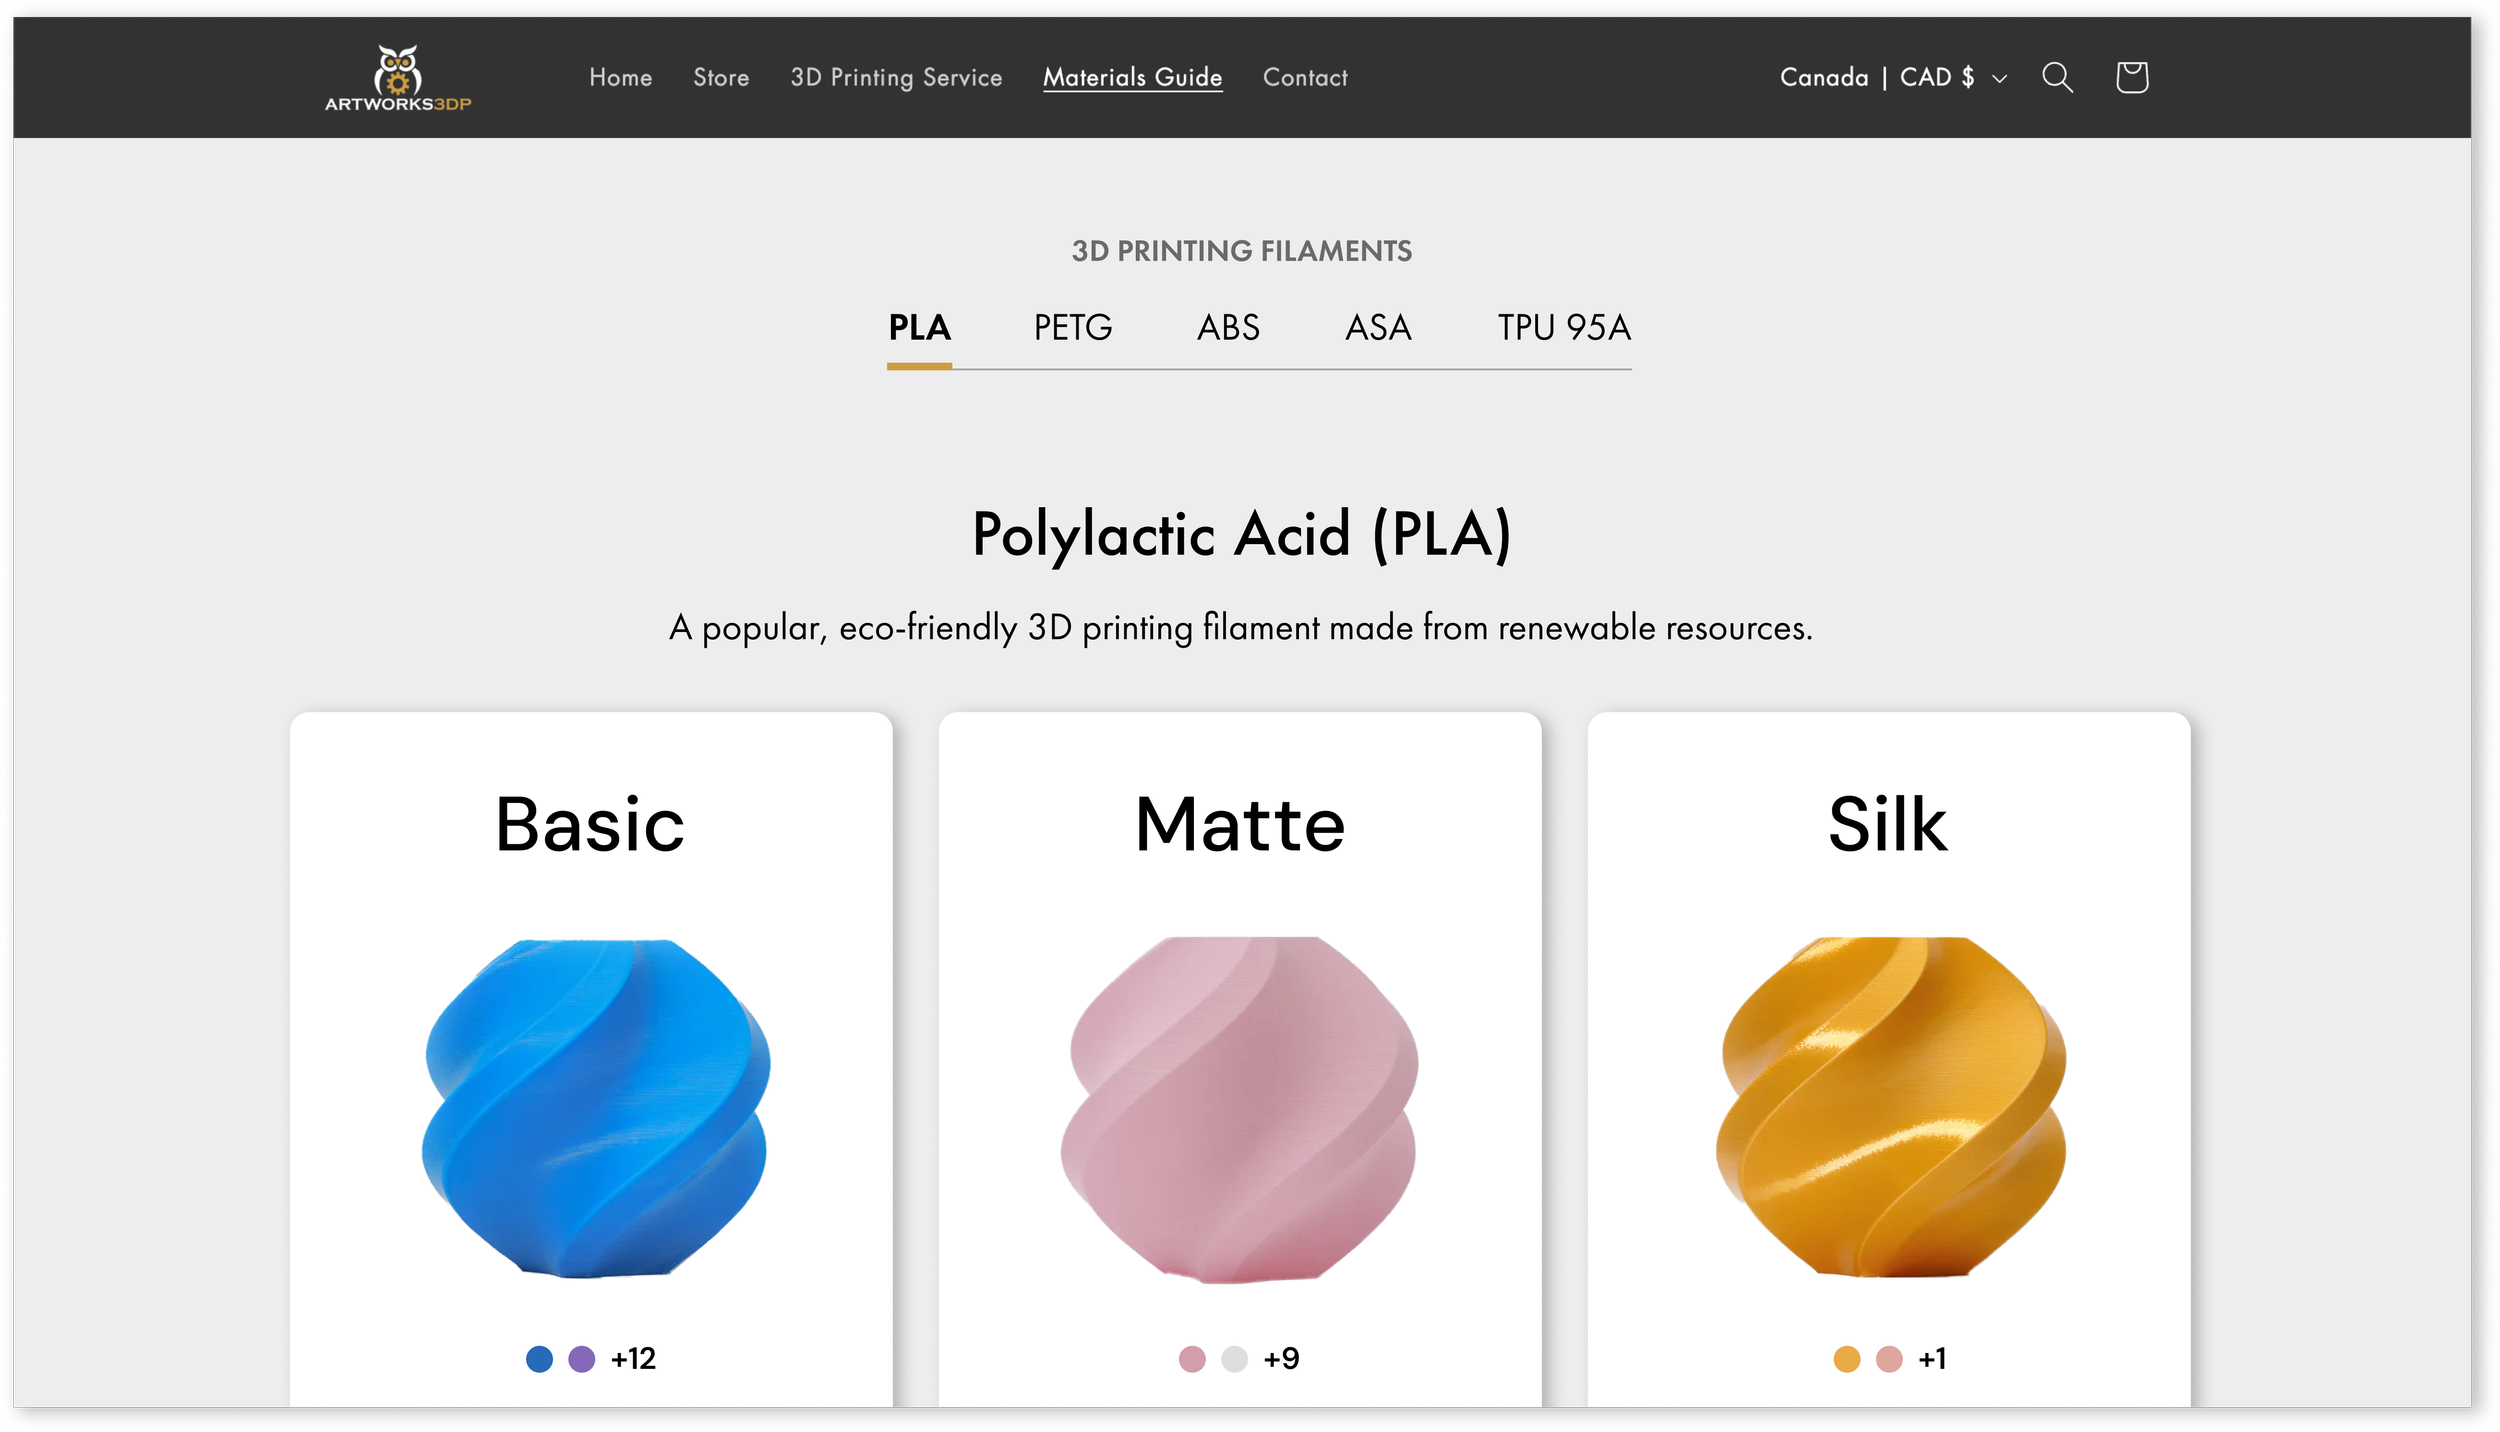The width and height of the screenshot is (2500, 1432).
Task: Select the purple swatch under Basic
Action: tap(581, 1359)
